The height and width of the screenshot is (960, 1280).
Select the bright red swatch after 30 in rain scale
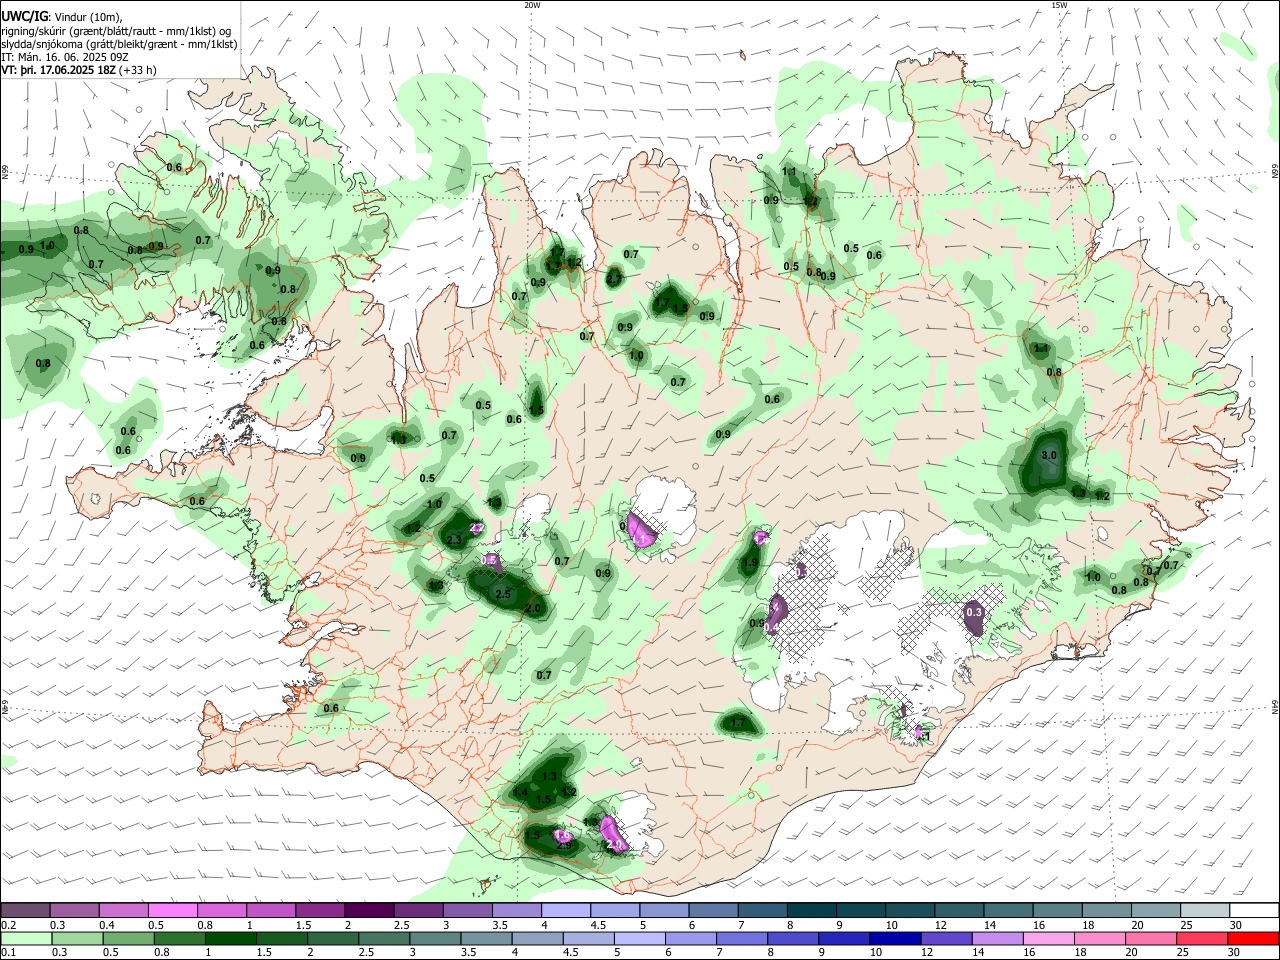(x=1252, y=938)
